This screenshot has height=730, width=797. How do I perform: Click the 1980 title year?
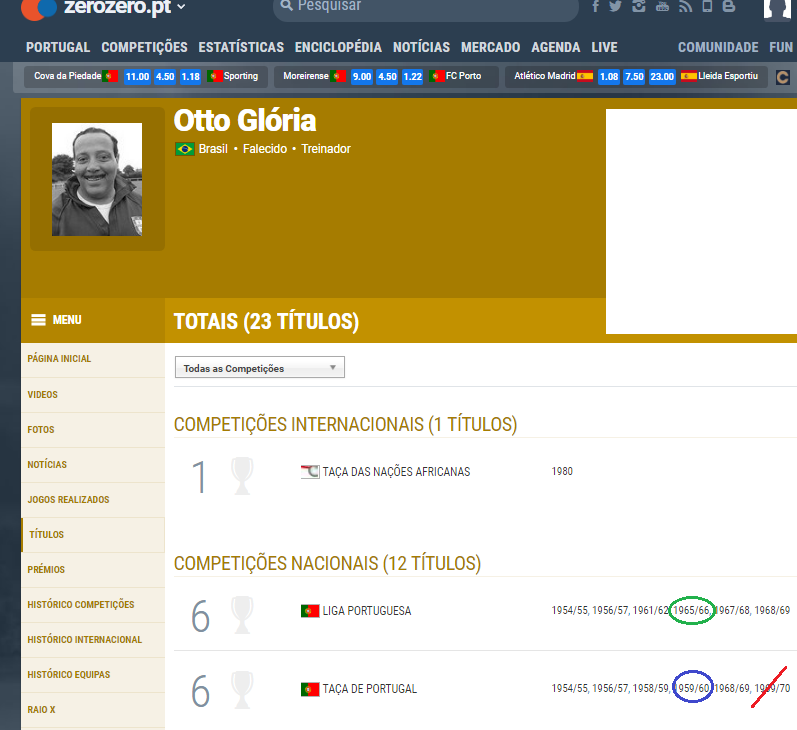coord(562,472)
